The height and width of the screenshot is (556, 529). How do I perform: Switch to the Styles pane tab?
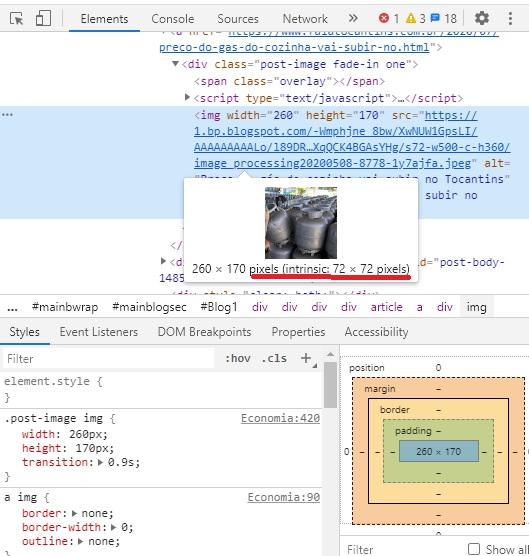pyautogui.click(x=24, y=332)
